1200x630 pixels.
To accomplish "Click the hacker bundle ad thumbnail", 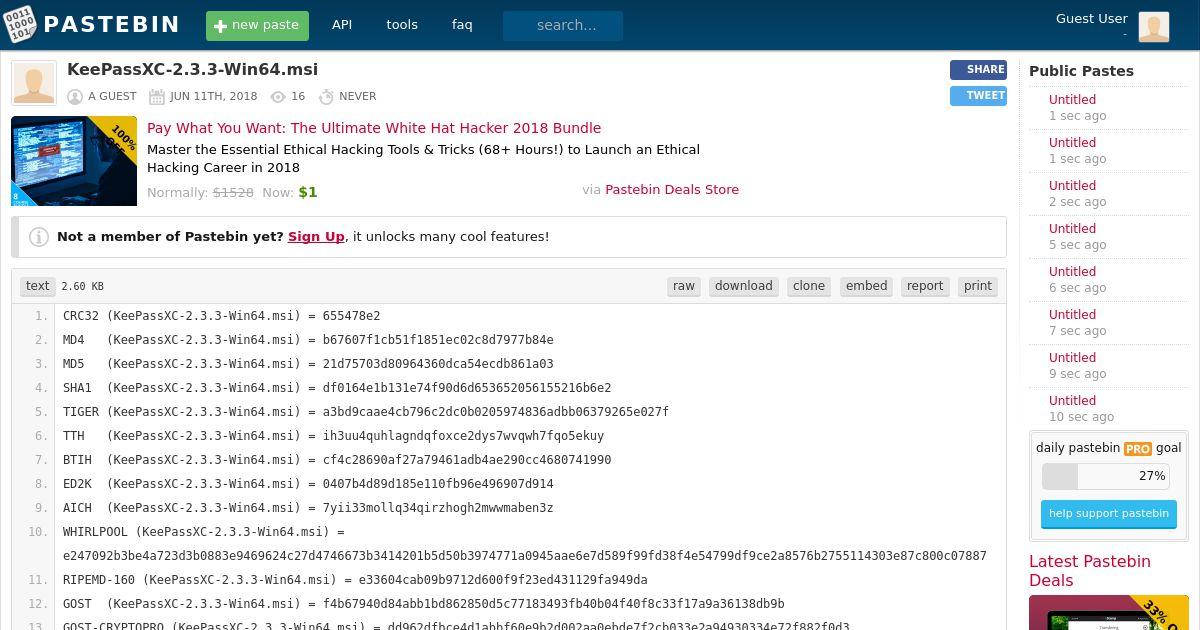I will [74, 161].
